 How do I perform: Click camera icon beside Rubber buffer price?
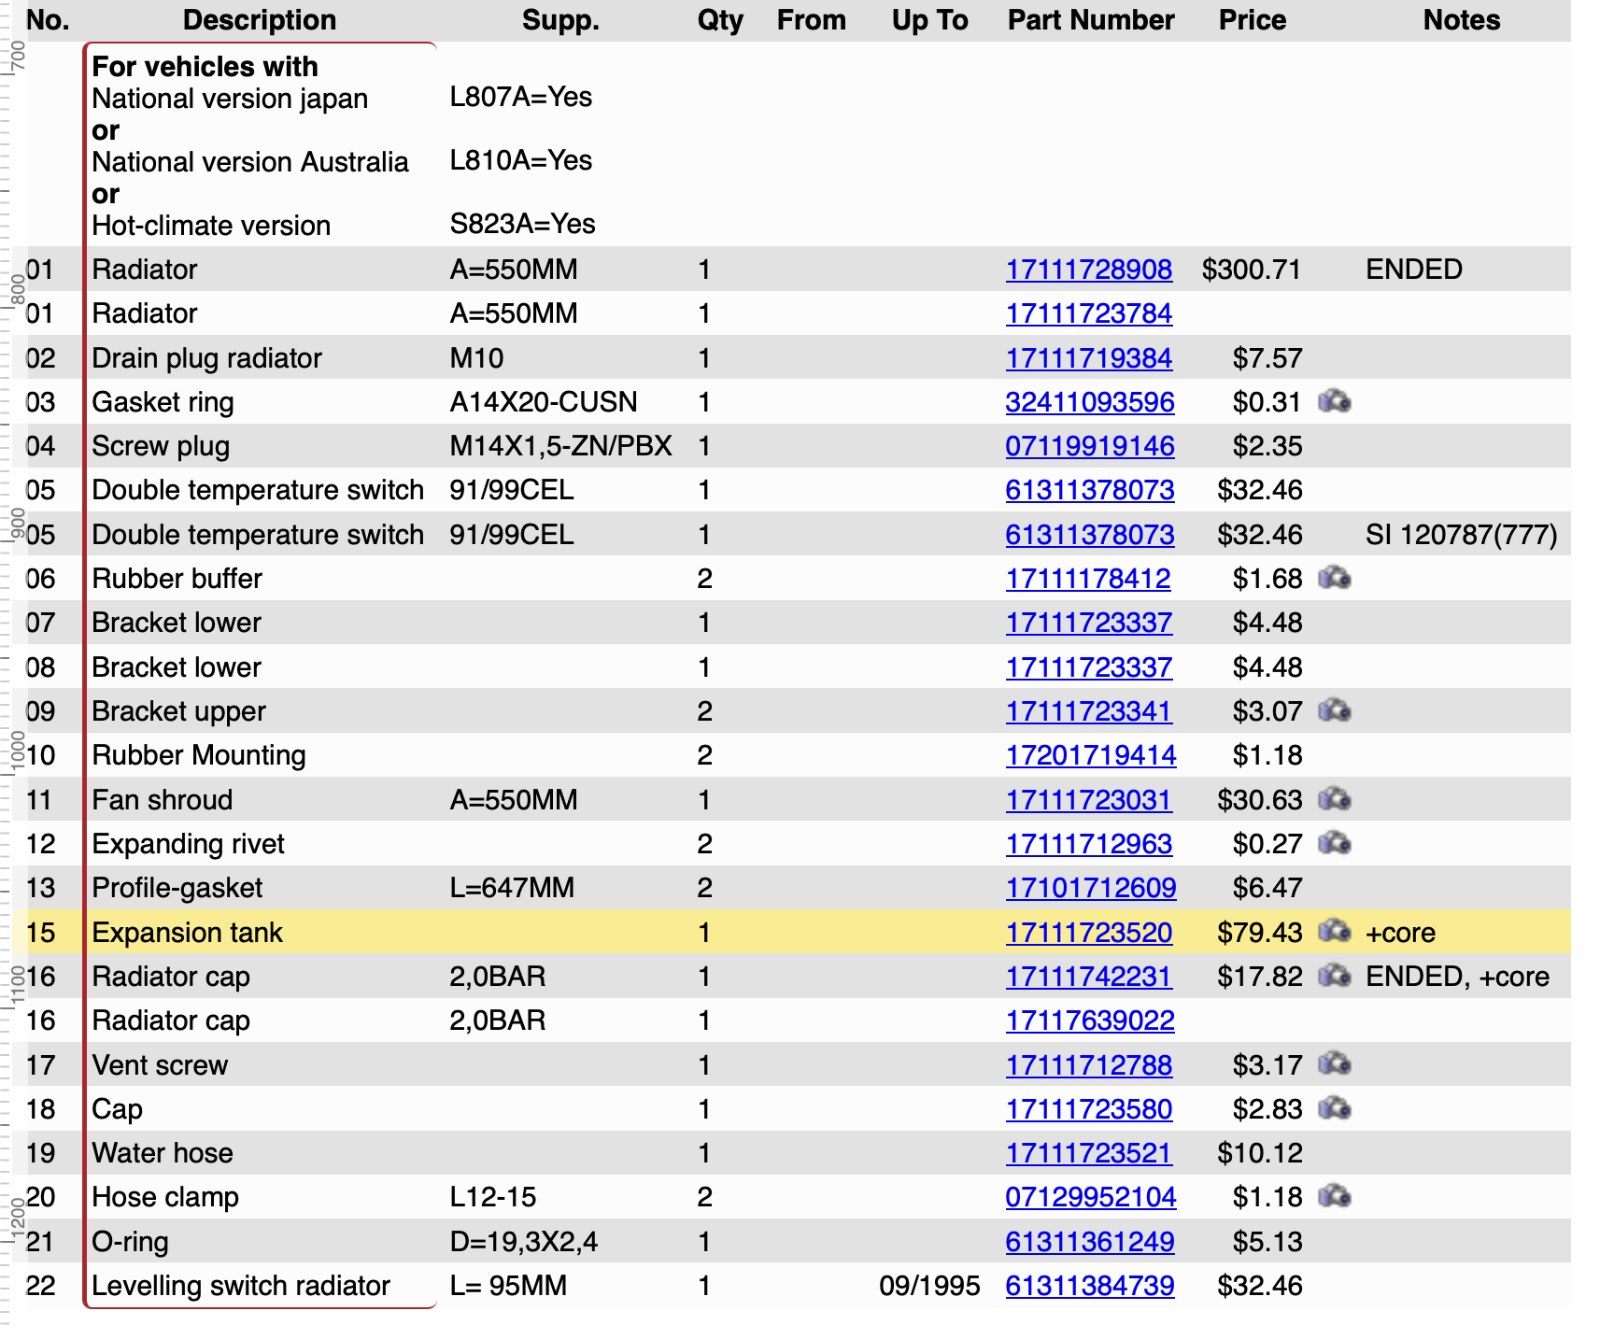pos(1334,578)
